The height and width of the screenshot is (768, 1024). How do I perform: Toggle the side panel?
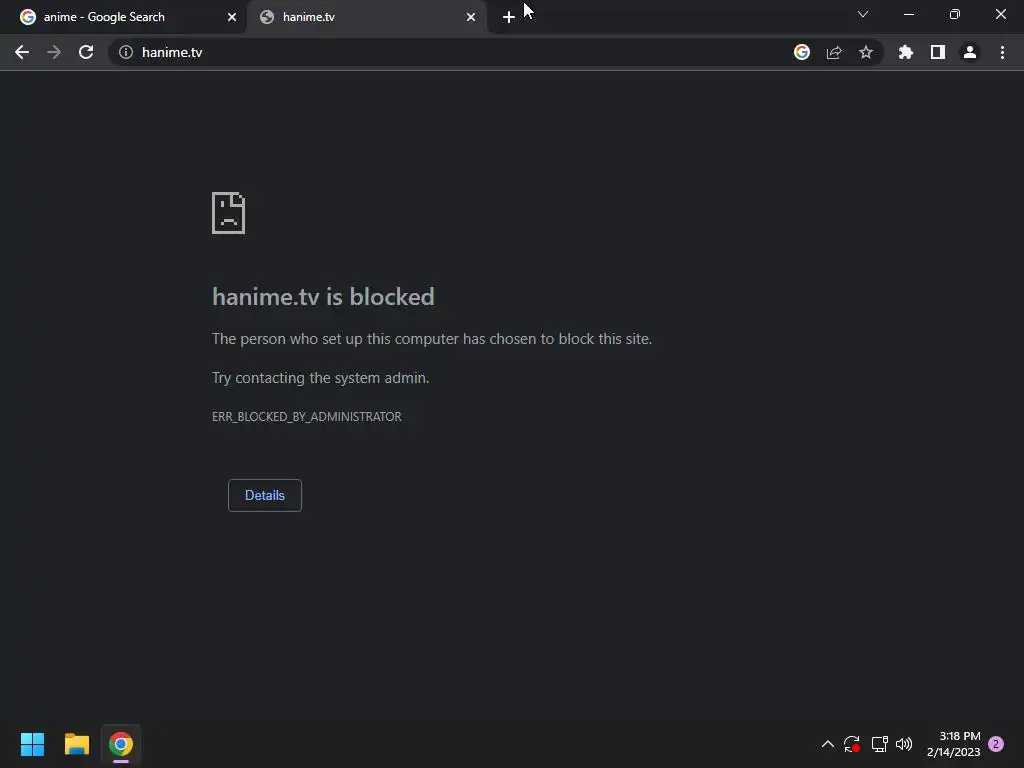point(938,52)
